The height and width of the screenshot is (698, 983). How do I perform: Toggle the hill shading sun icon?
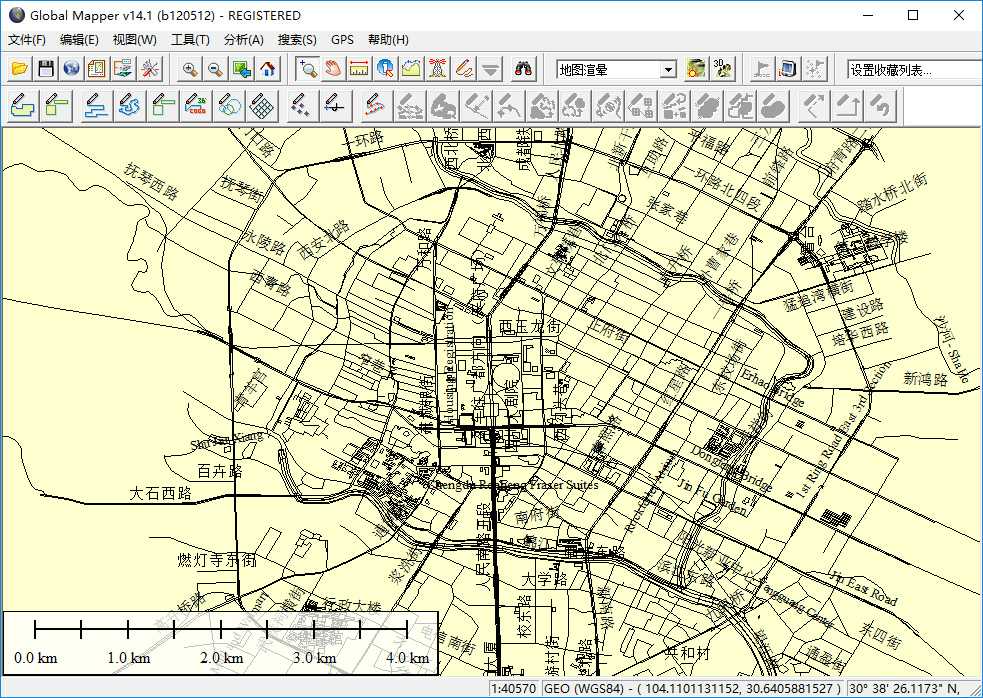pyautogui.click(x=696, y=69)
